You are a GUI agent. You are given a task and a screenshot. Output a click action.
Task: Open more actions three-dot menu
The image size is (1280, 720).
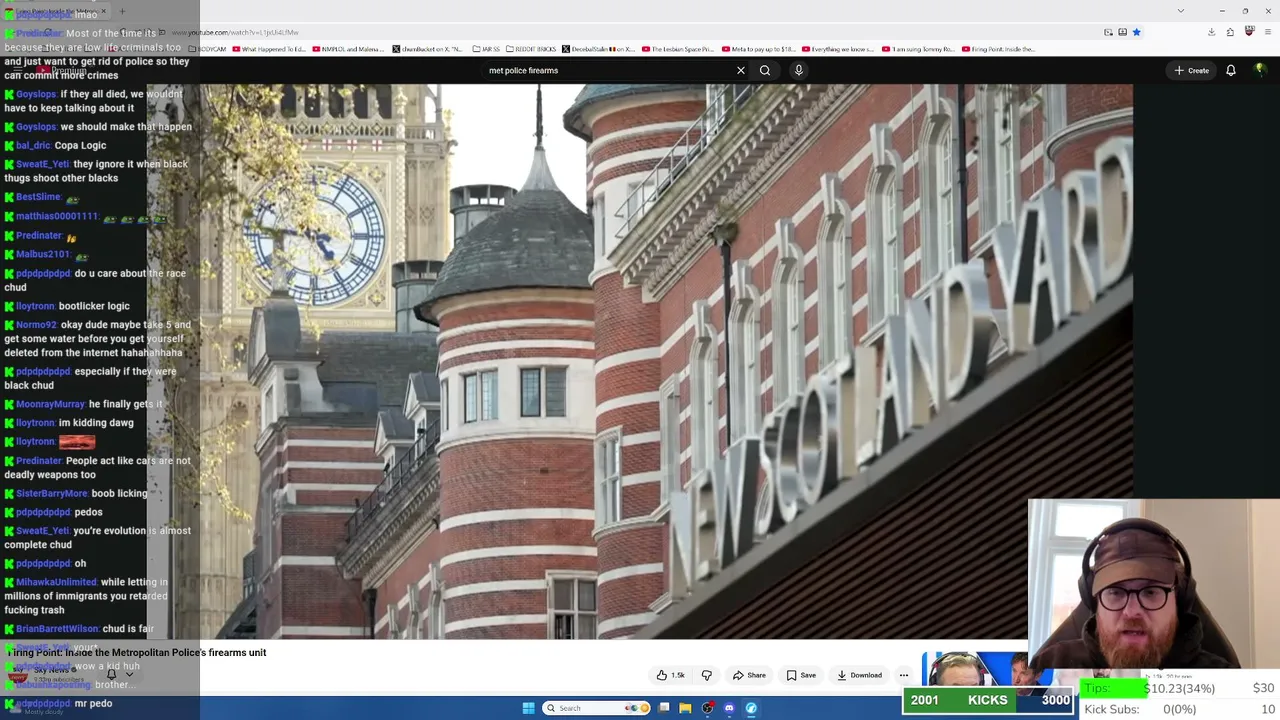point(904,675)
